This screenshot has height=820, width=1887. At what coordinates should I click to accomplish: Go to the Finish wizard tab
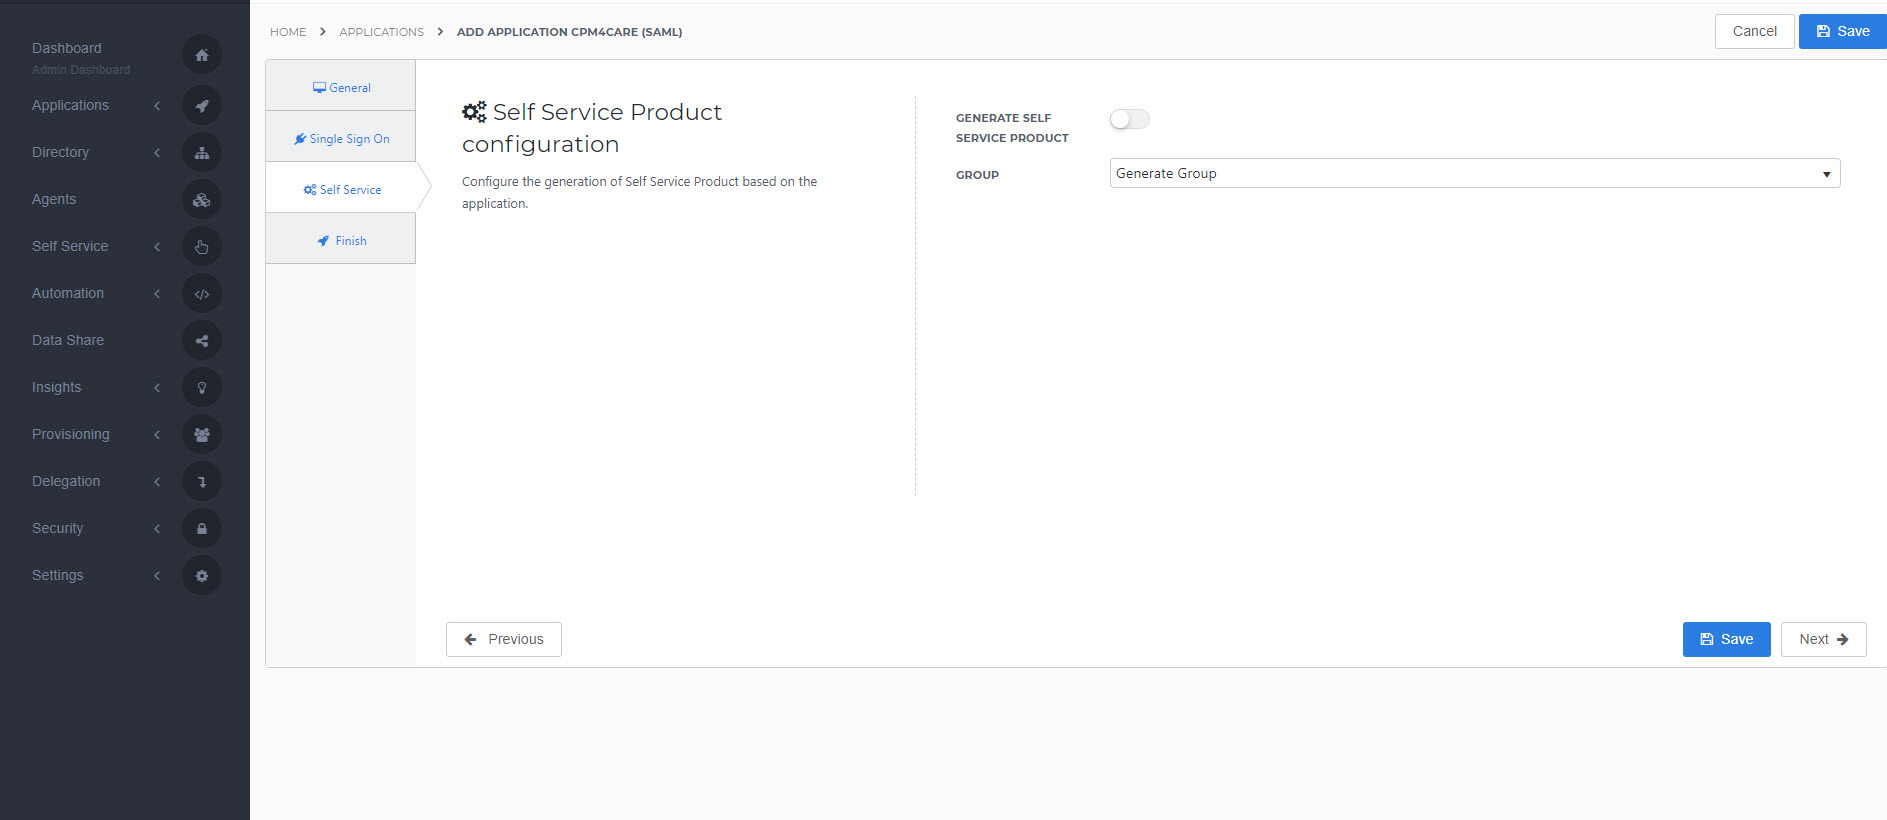click(341, 240)
